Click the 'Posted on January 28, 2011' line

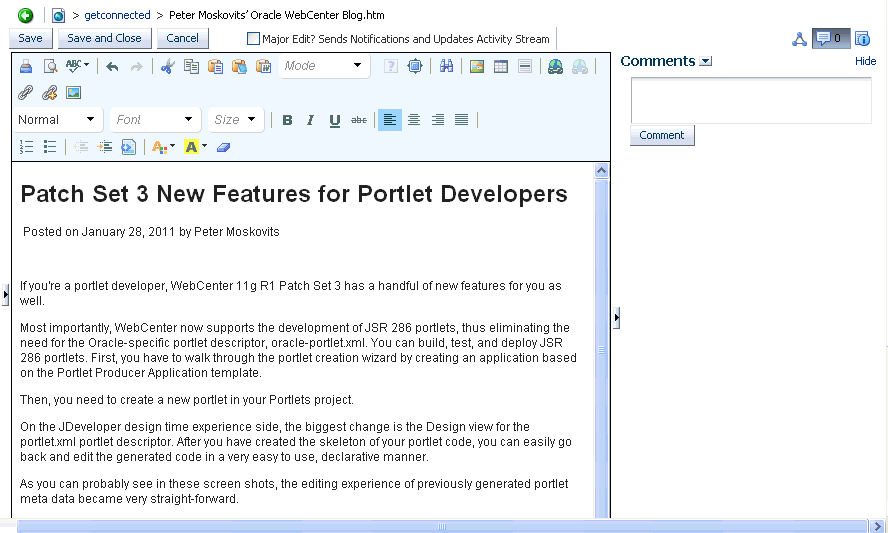[x=151, y=232]
